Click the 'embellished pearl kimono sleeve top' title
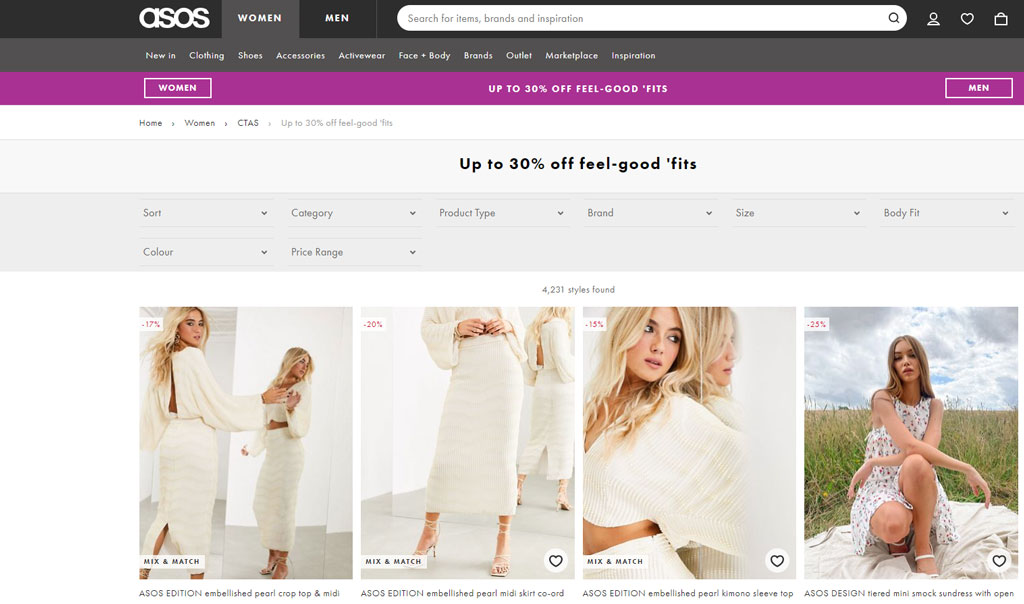 [x=688, y=594]
